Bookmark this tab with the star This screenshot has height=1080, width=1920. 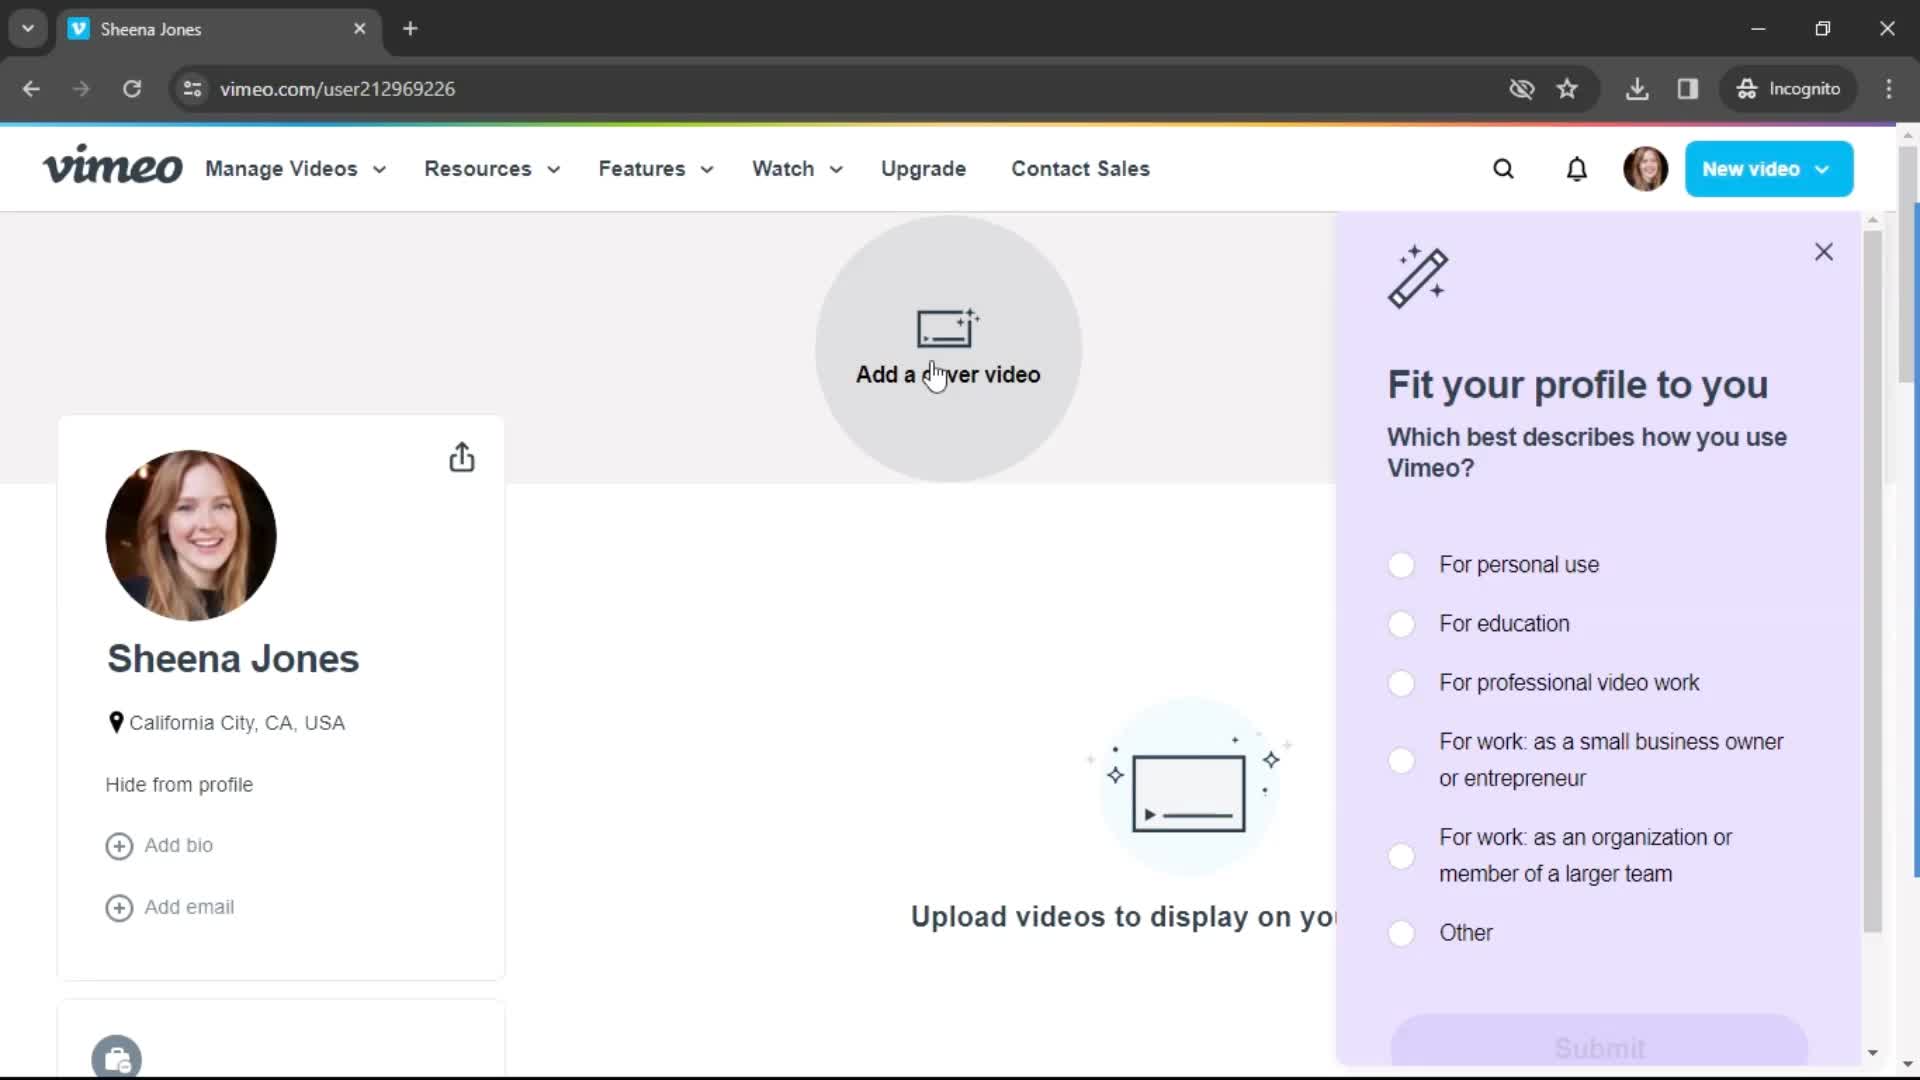click(x=1567, y=89)
